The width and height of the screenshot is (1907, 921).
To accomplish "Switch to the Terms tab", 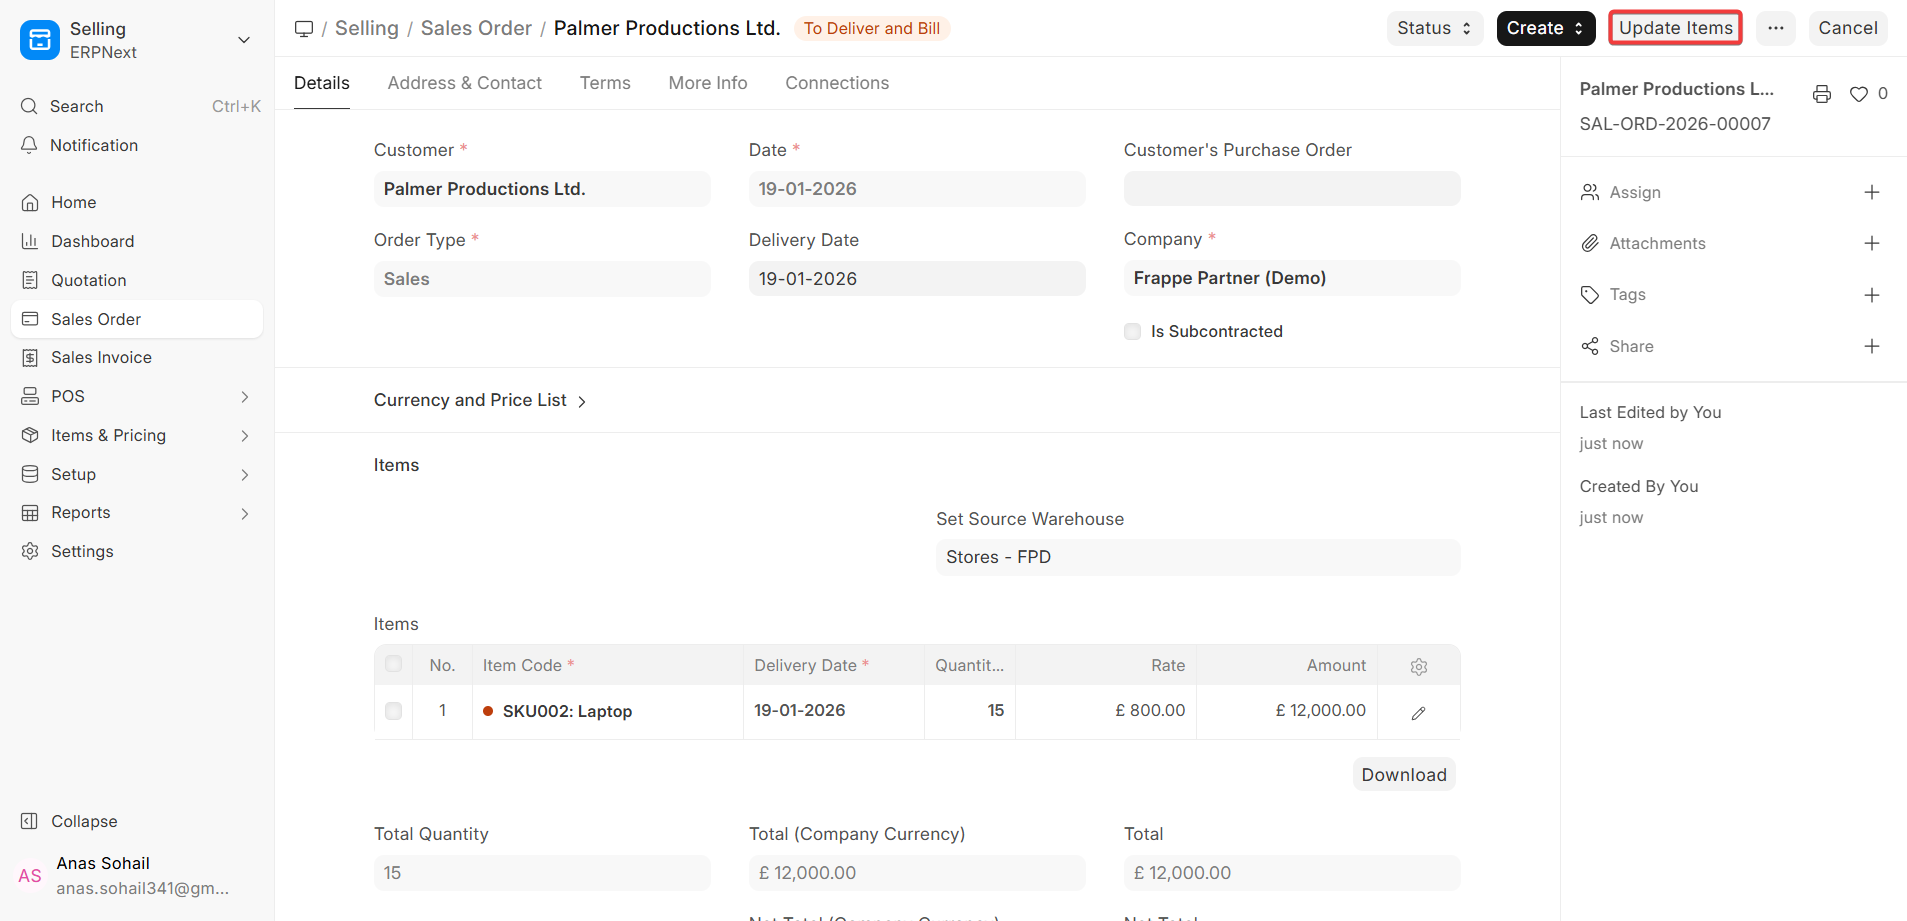I will tap(604, 83).
